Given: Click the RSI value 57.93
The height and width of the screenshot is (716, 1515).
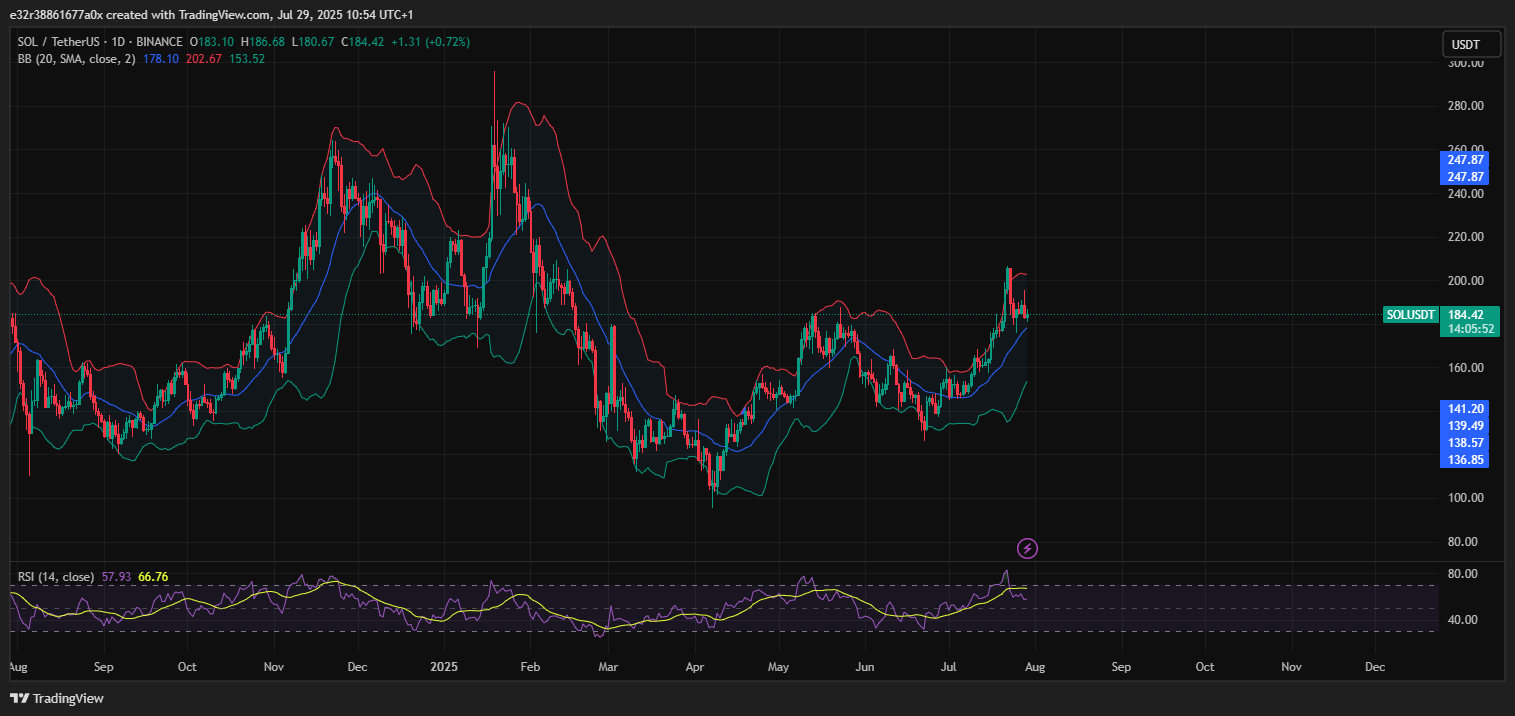Looking at the screenshot, I should tap(117, 577).
